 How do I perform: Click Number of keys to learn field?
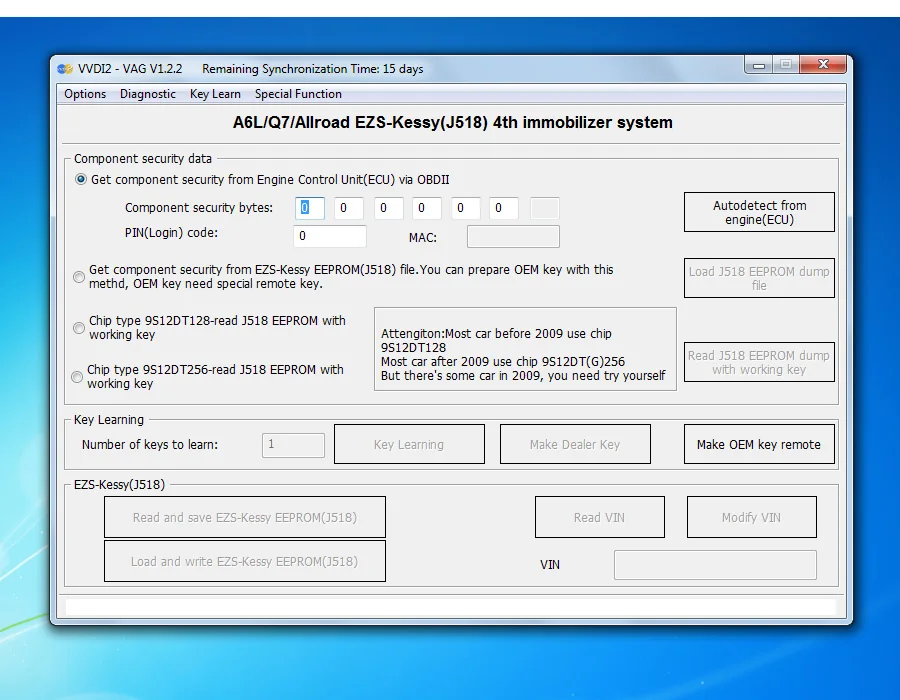point(293,445)
